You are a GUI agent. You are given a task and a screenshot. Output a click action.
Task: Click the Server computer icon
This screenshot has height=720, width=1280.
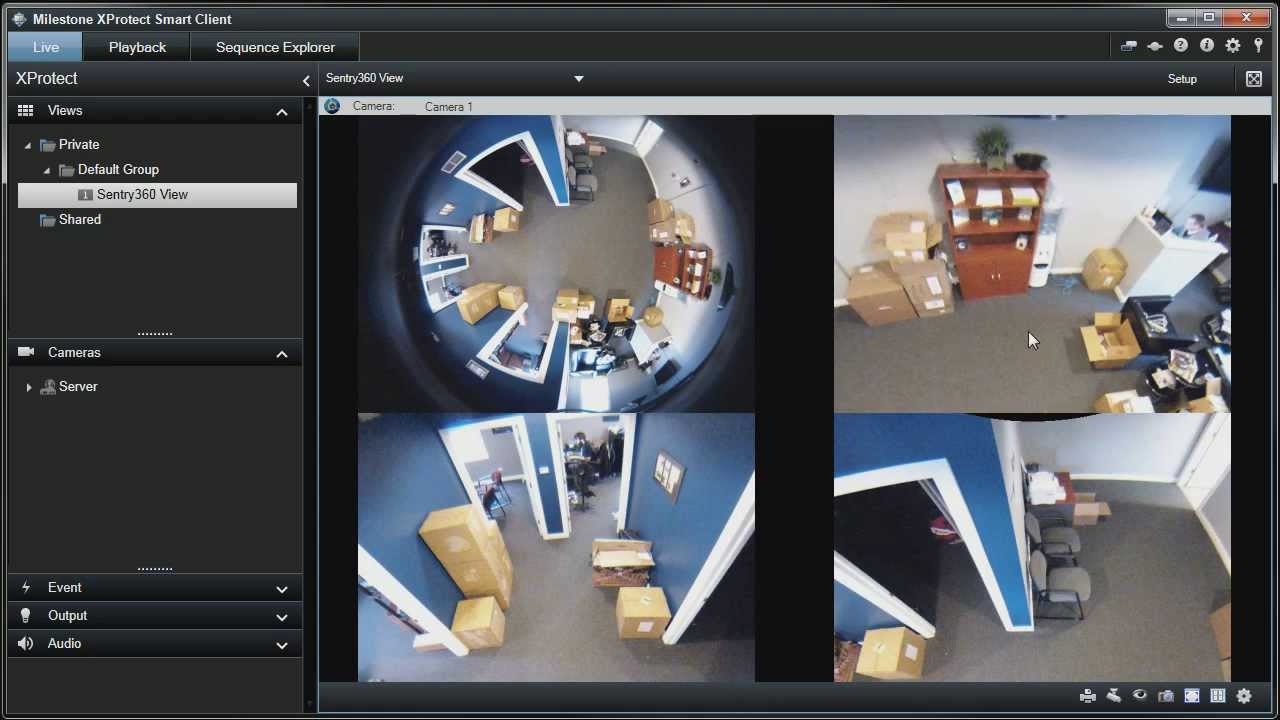[47, 387]
